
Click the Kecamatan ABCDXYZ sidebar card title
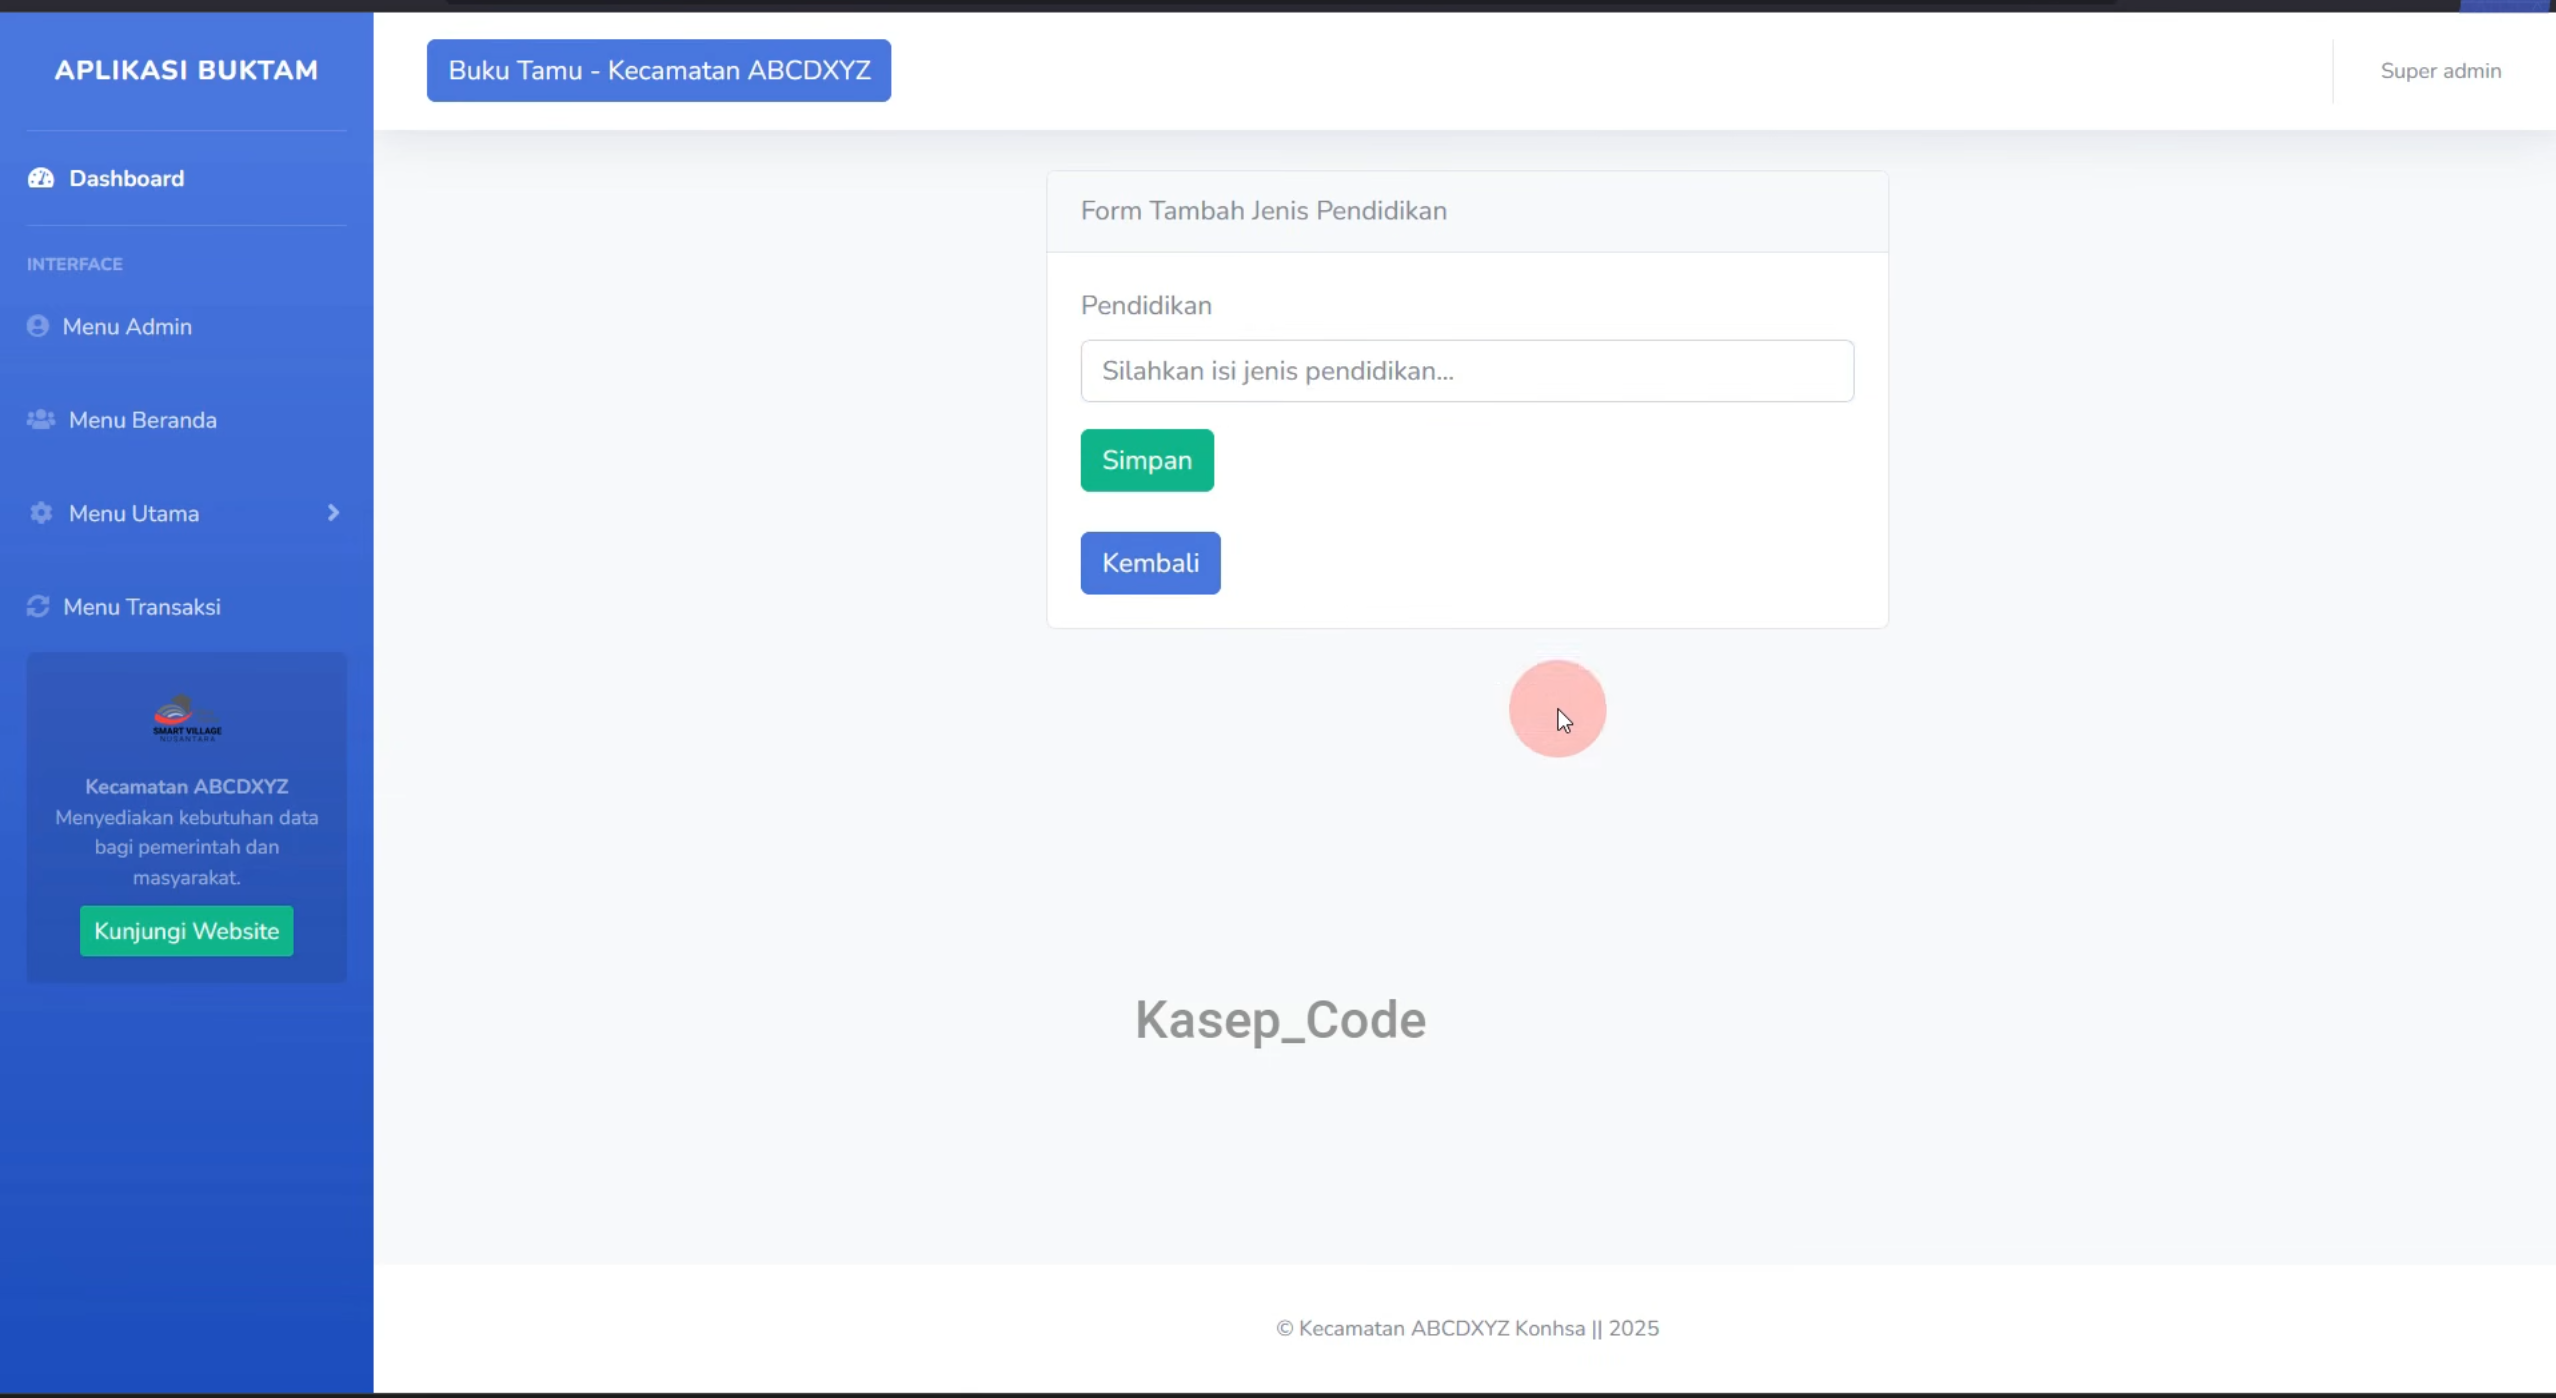187,786
